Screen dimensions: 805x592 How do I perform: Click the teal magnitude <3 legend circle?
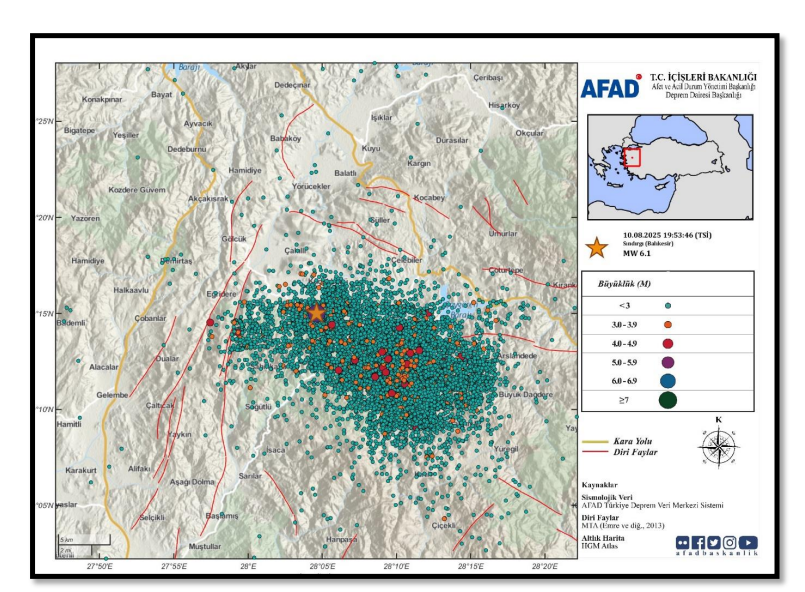click(667, 305)
